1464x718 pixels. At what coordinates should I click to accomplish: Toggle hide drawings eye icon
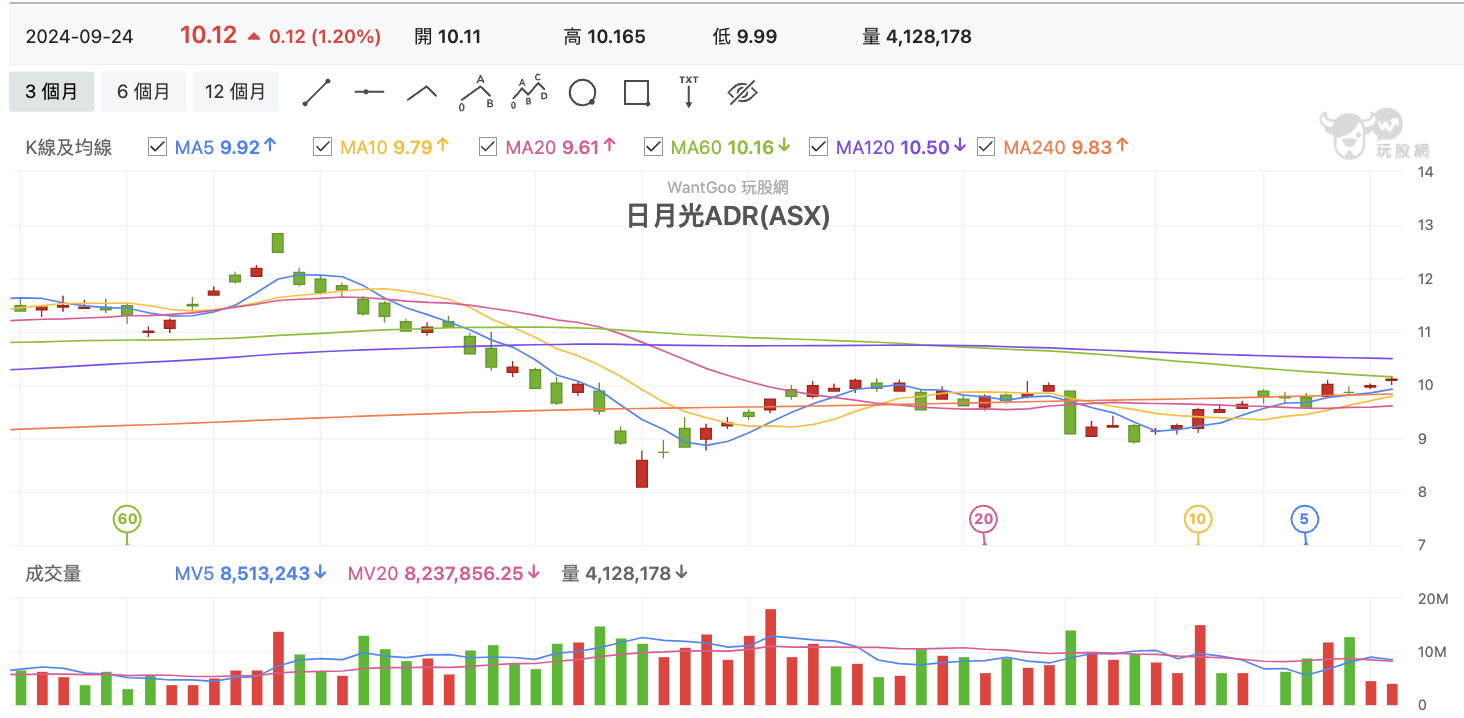point(742,93)
